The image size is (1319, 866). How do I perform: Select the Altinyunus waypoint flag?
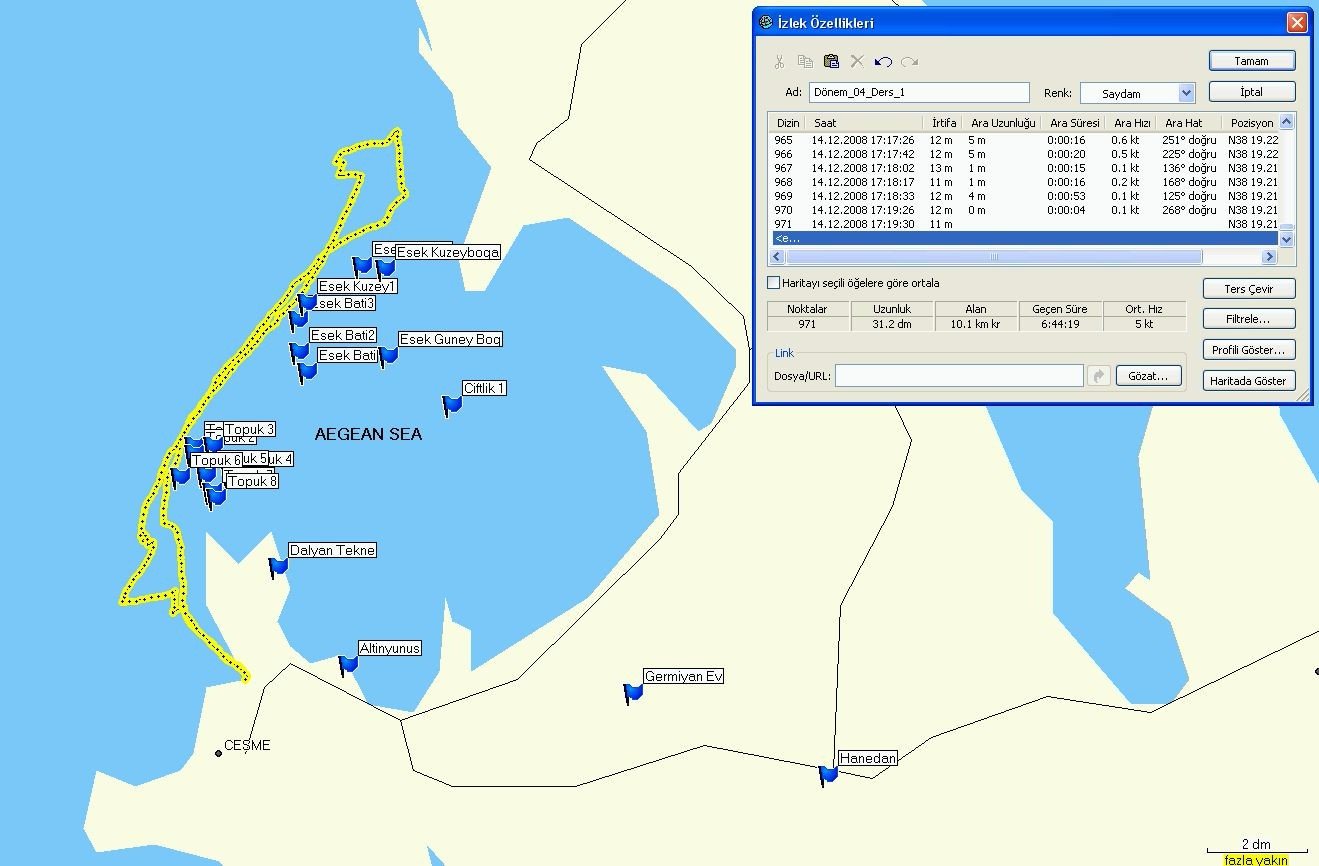[347, 664]
